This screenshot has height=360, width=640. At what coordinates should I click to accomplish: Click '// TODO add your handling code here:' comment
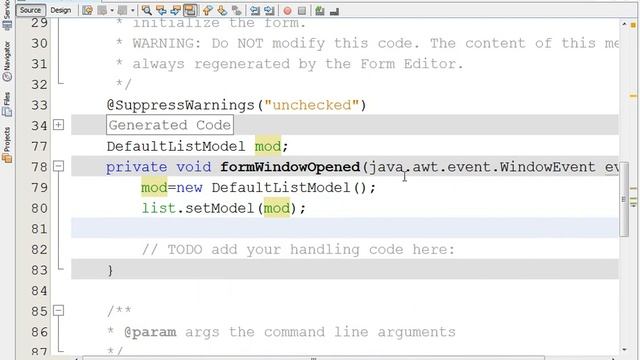tap(298, 249)
